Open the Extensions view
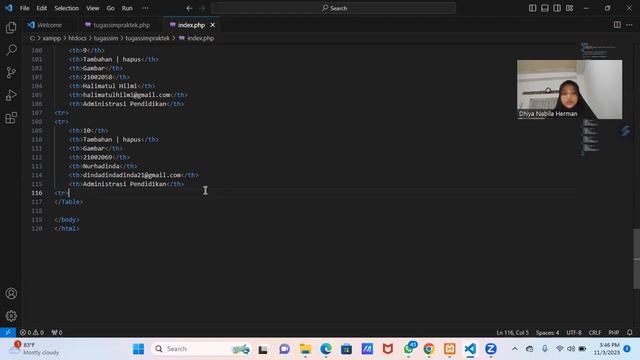 (x=11, y=118)
